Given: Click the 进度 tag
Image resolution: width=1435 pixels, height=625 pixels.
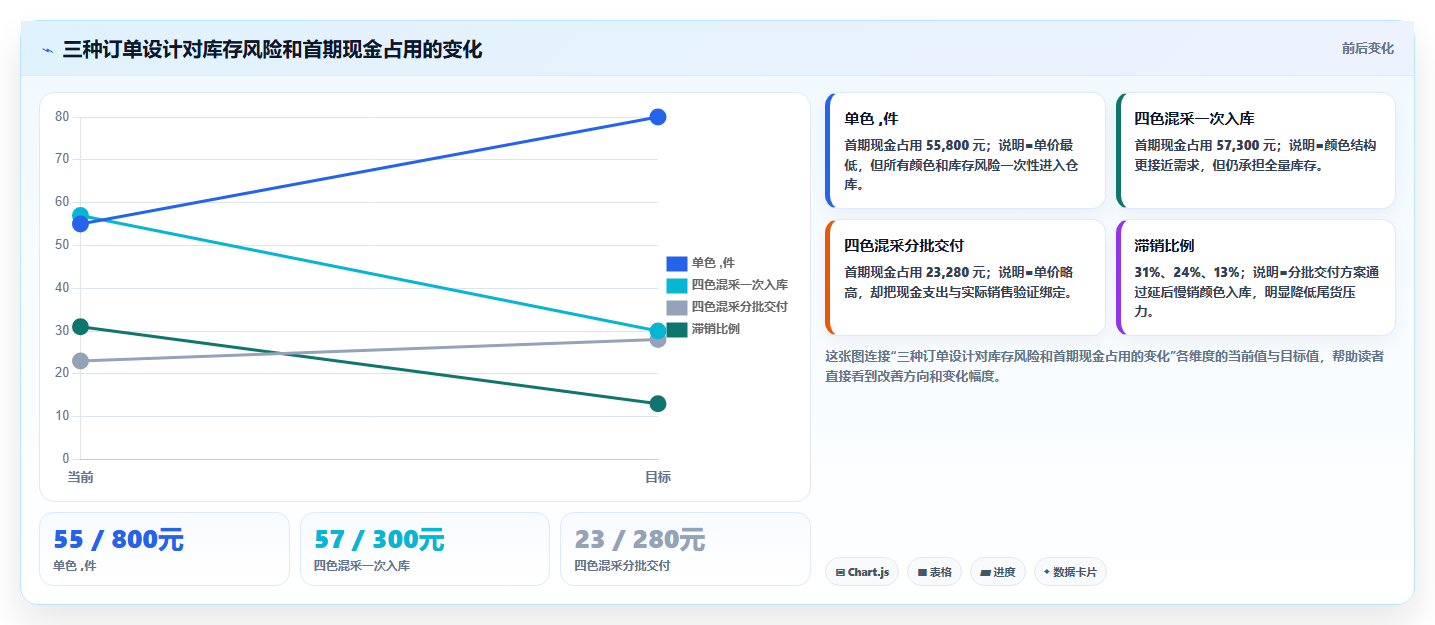Looking at the screenshot, I should click(x=998, y=572).
